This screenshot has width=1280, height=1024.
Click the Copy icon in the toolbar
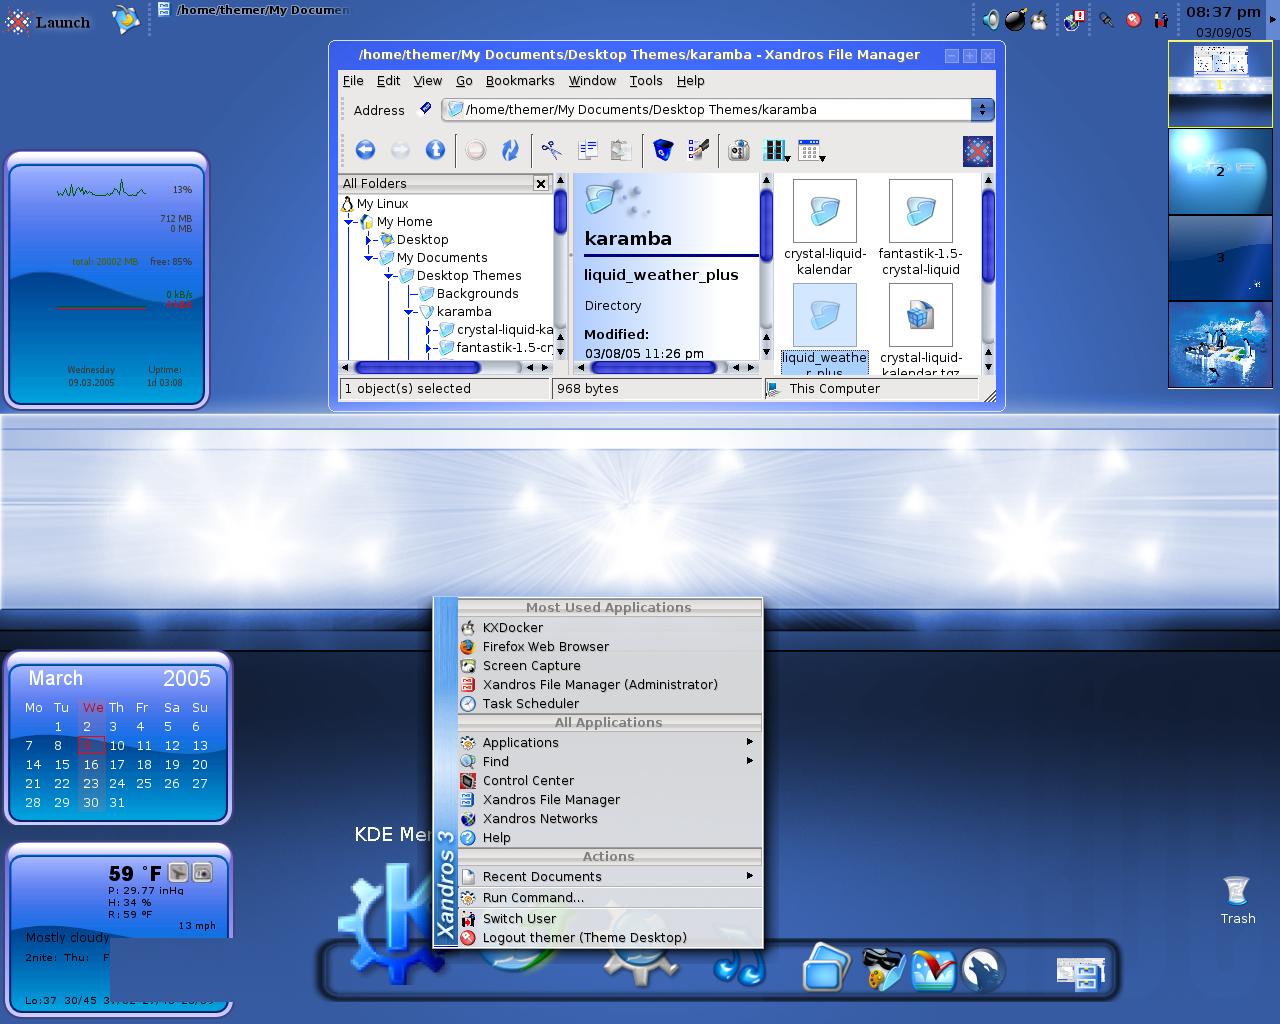pyautogui.click(x=588, y=150)
